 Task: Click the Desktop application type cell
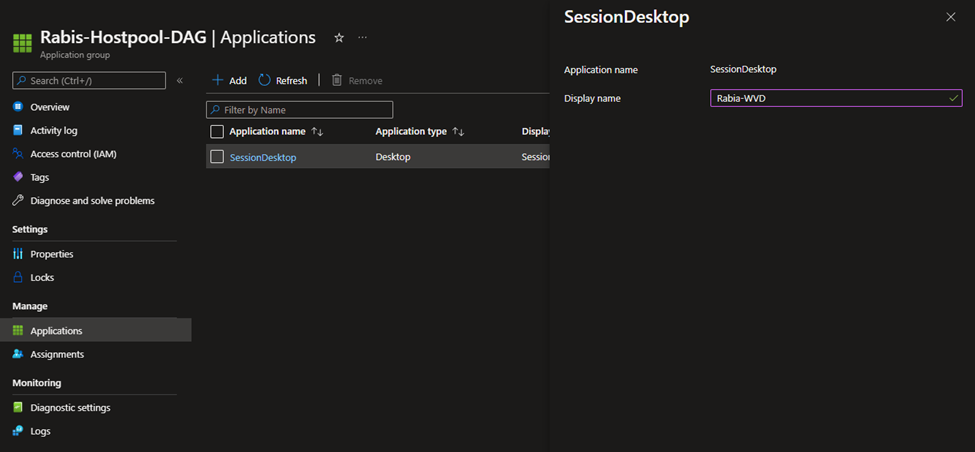[393, 157]
